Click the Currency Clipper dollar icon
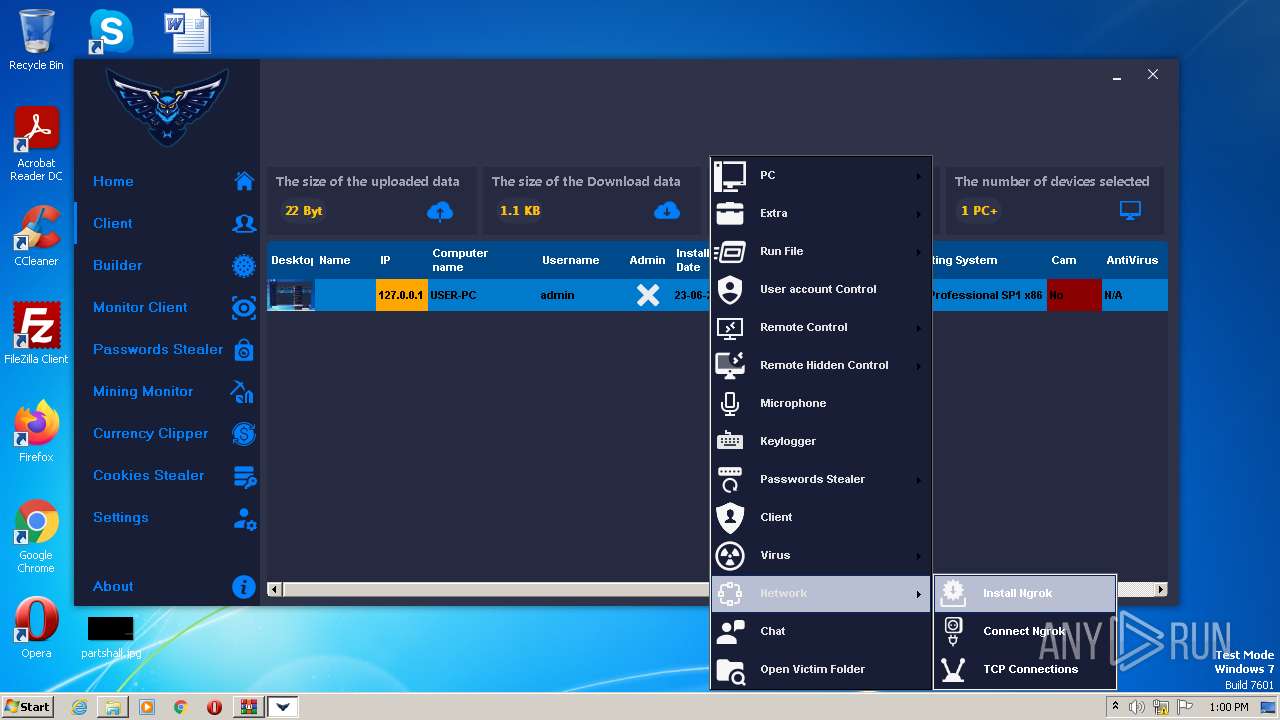The image size is (1280, 720). click(x=244, y=433)
